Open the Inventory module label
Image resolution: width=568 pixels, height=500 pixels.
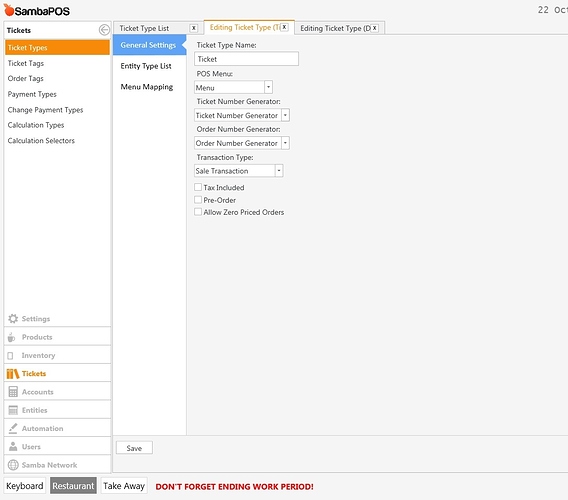[x=38, y=355]
